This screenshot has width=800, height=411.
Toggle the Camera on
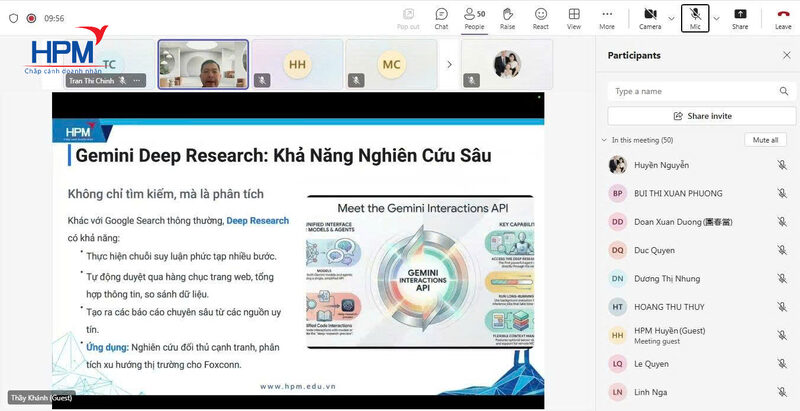[650, 16]
